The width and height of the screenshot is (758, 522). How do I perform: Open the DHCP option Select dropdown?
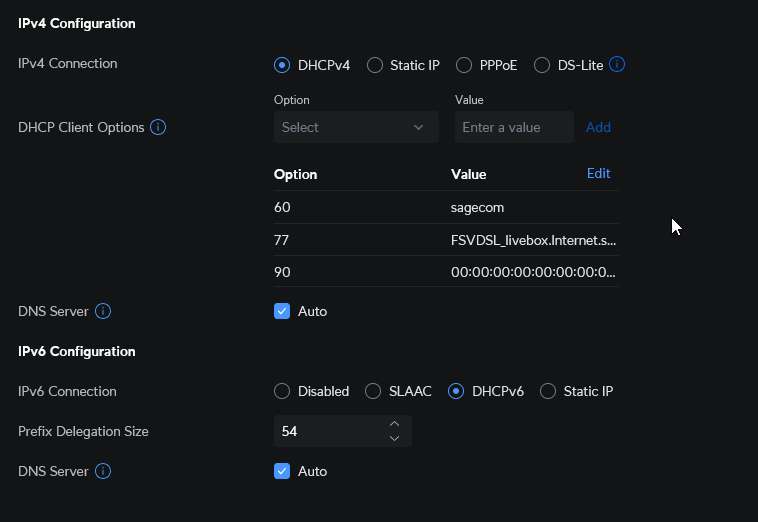356,127
